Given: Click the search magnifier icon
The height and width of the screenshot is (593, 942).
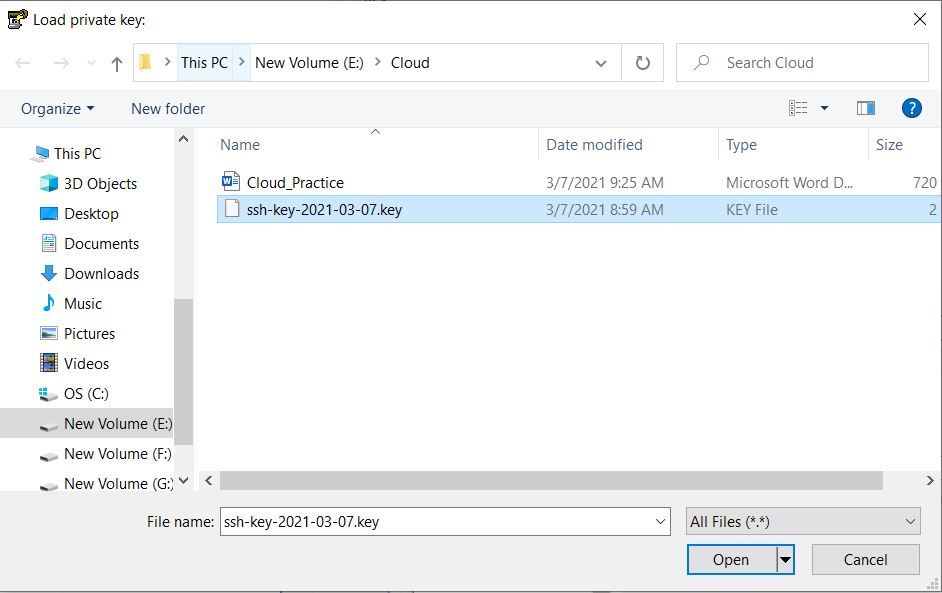Looking at the screenshot, I should (x=701, y=62).
